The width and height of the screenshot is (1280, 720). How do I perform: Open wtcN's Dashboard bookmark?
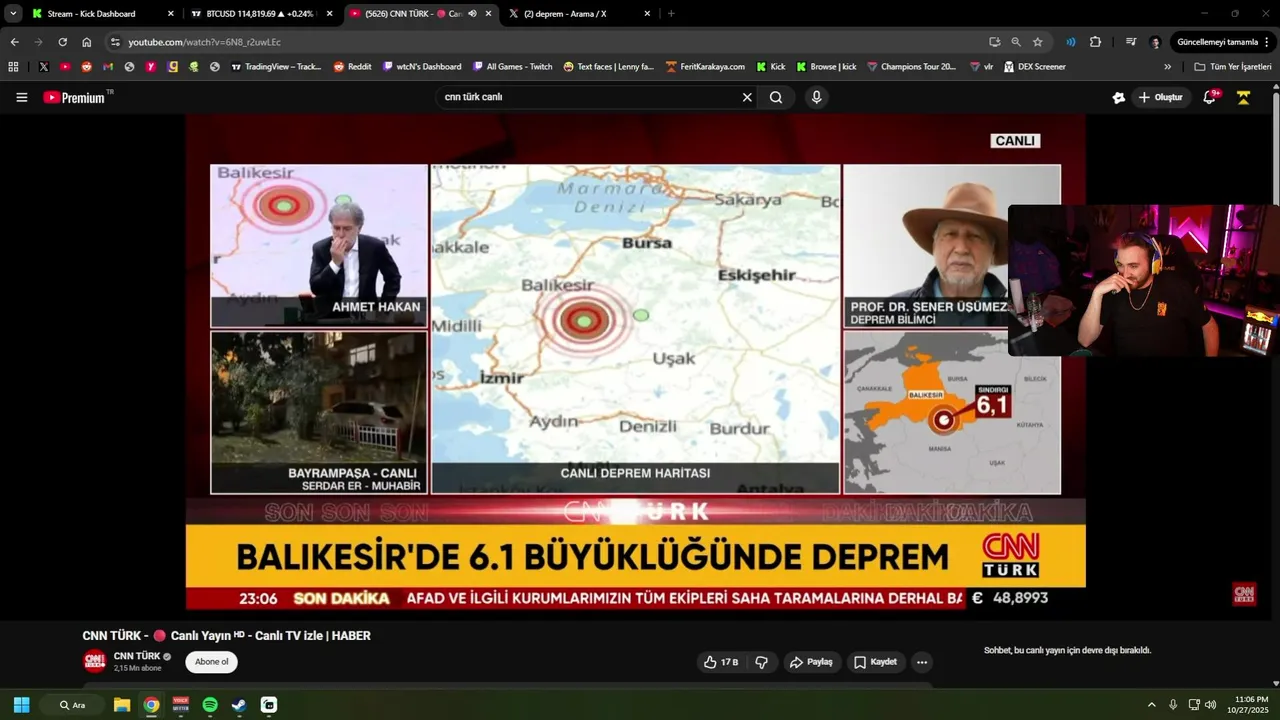(422, 67)
